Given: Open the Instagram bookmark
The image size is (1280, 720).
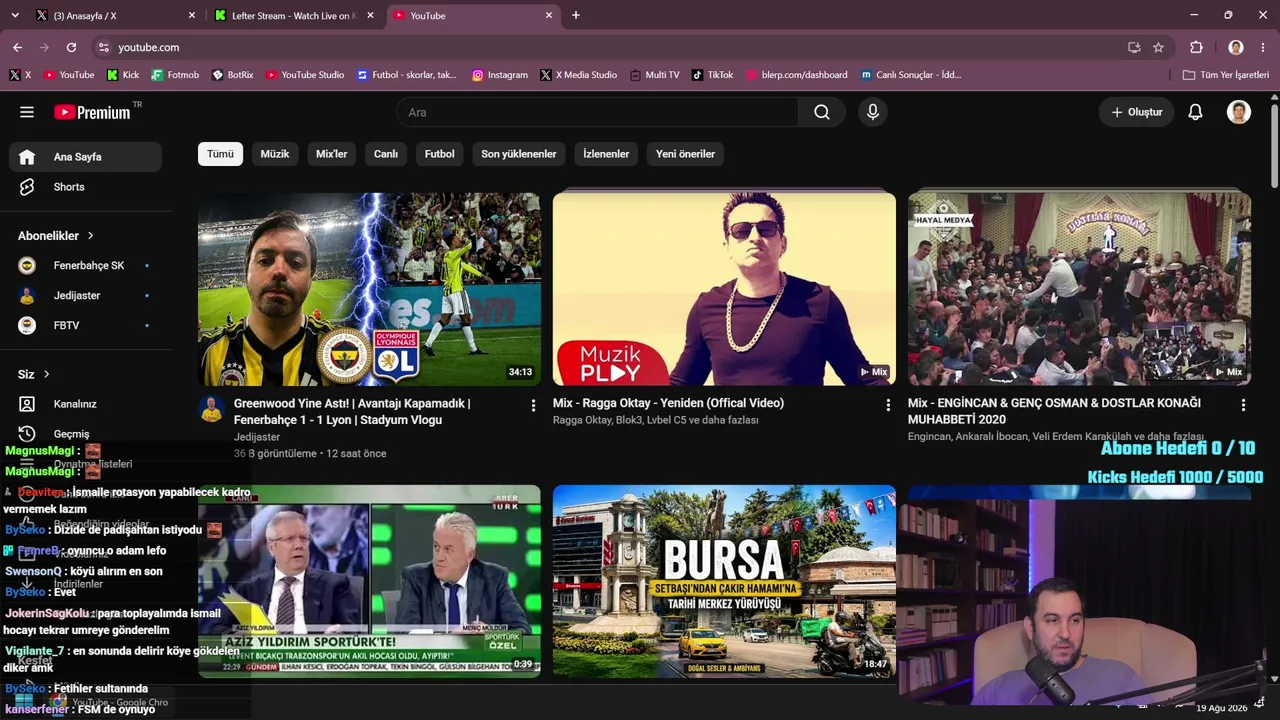Looking at the screenshot, I should point(500,75).
